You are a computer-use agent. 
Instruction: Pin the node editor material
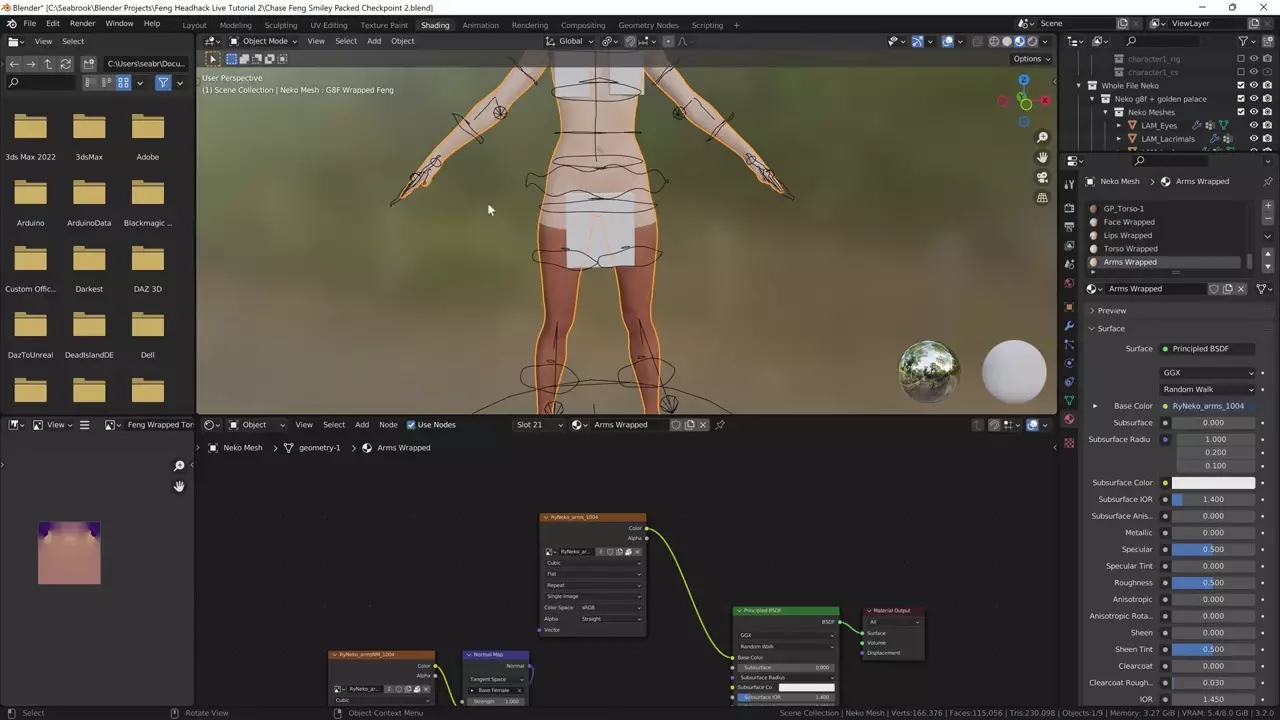click(720, 425)
